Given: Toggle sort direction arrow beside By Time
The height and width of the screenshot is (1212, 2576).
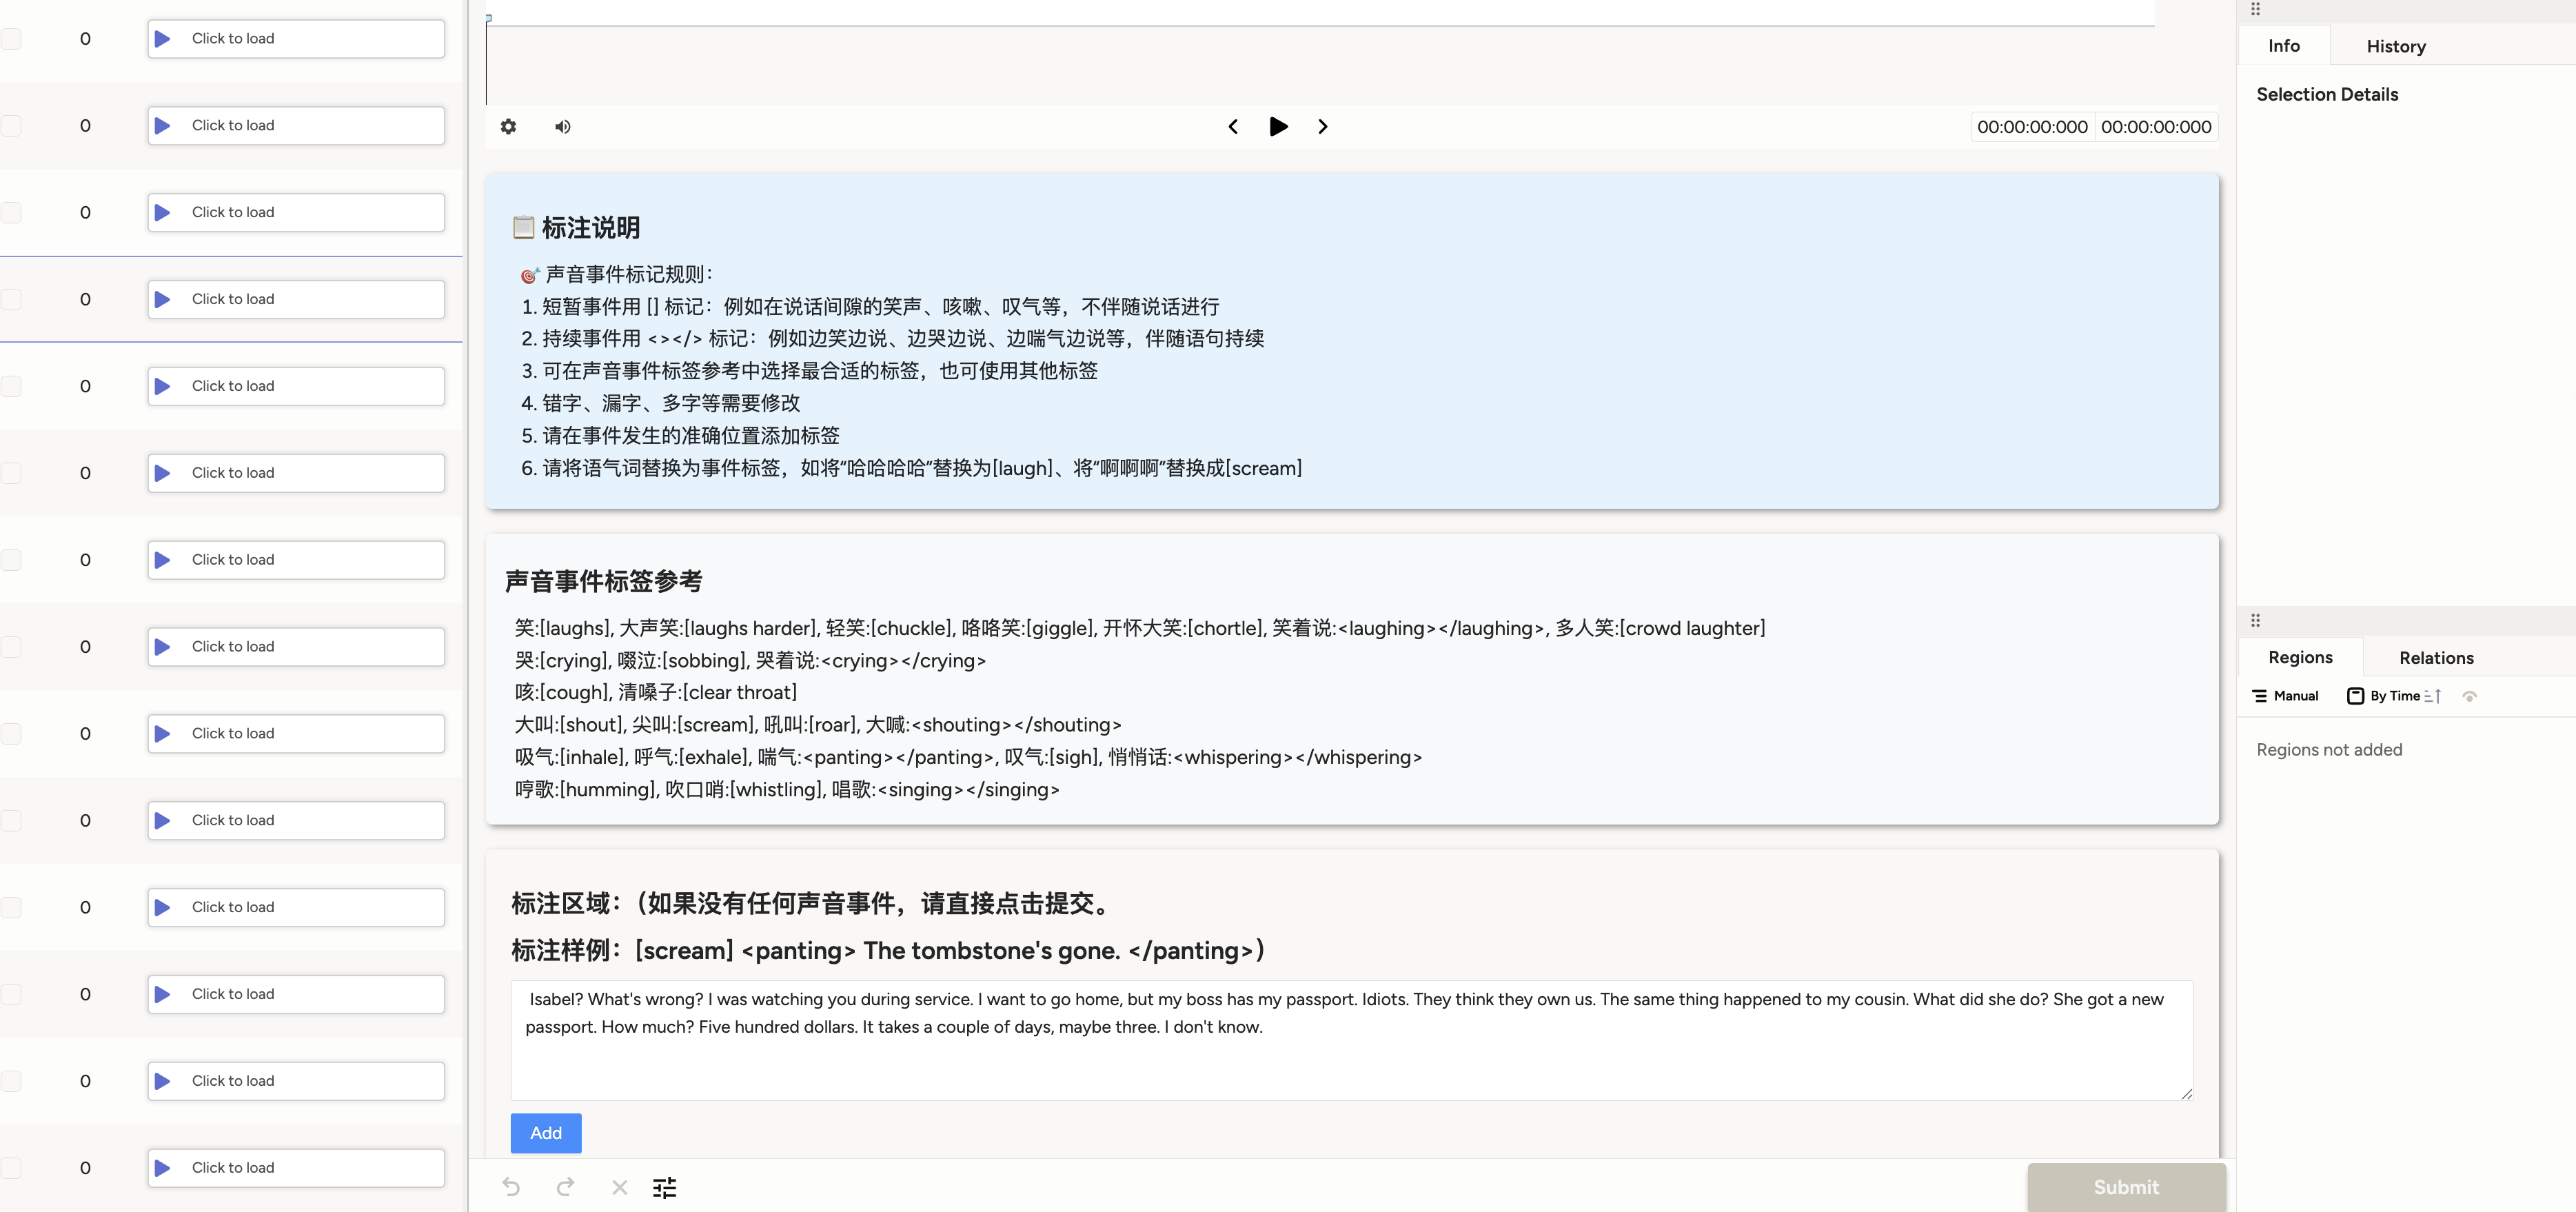Looking at the screenshot, I should coord(2433,696).
